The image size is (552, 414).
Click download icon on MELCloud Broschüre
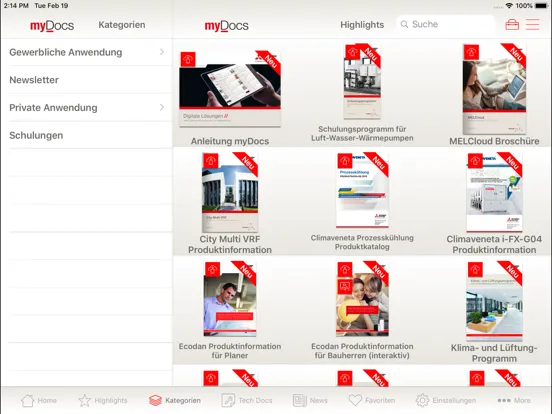(471, 52)
